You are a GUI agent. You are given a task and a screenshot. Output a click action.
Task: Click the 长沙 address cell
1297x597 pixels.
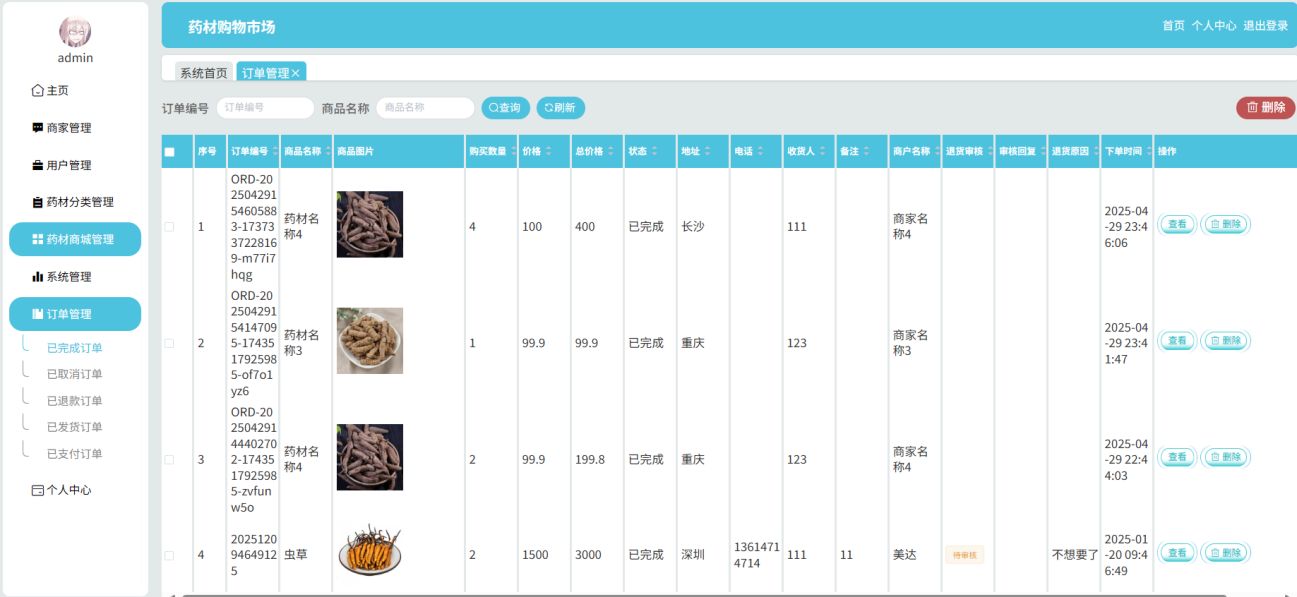692,227
